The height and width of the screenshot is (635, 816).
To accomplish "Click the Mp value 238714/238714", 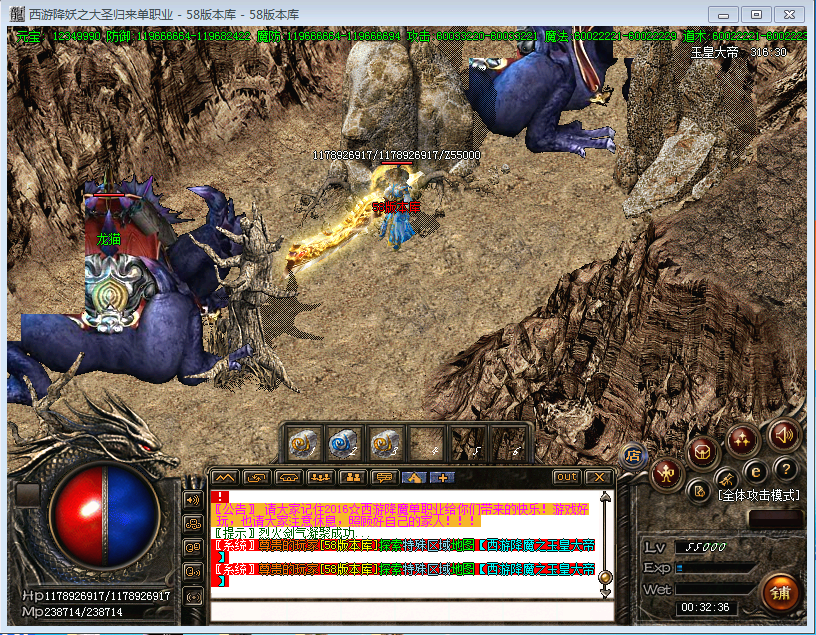I will [x=83, y=612].
